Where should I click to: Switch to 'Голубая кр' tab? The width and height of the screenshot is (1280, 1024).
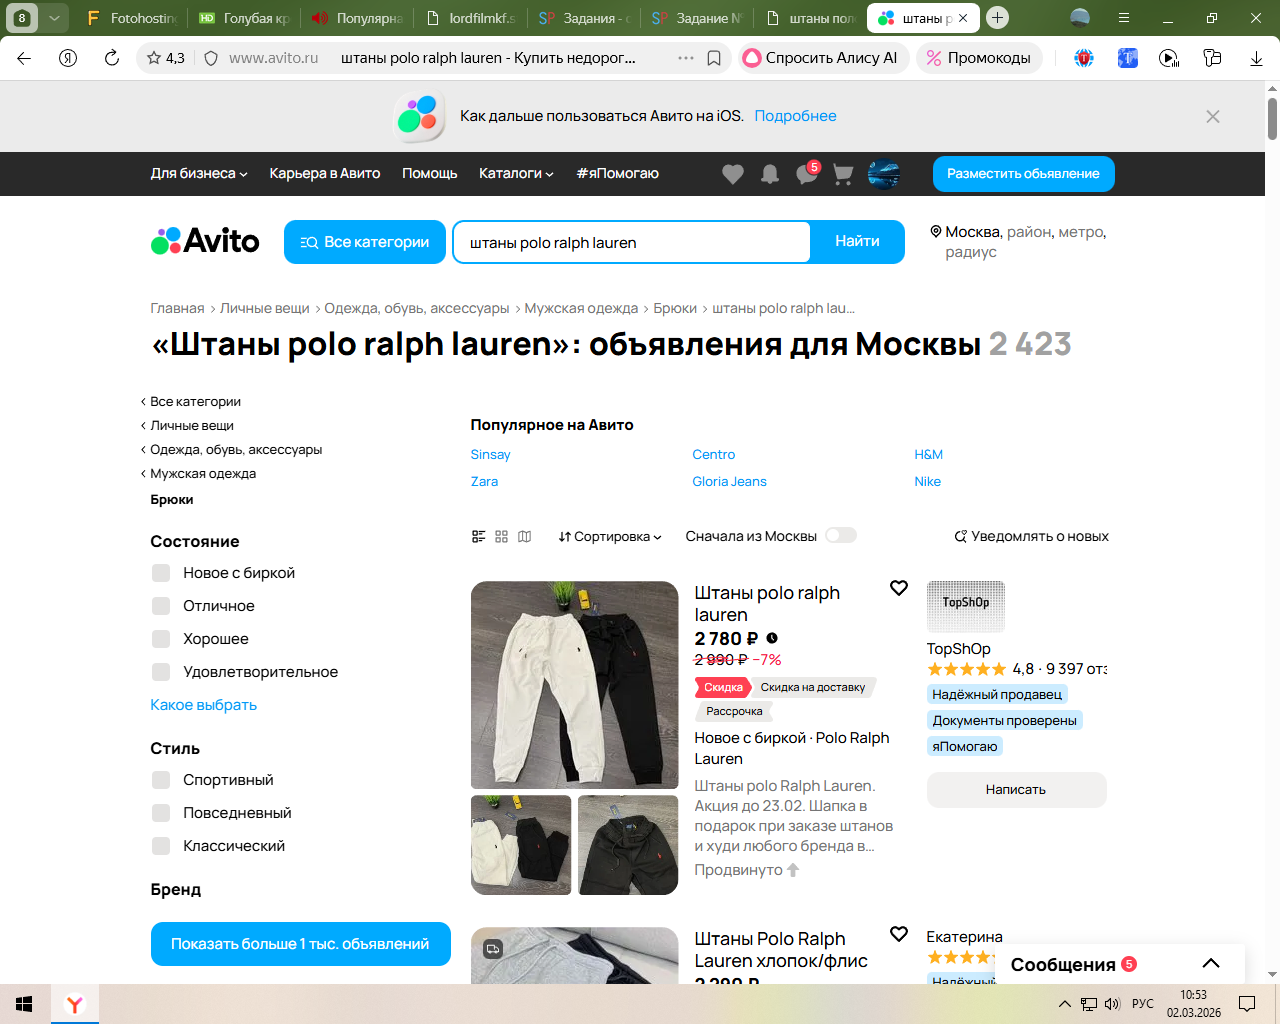coord(244,18)
